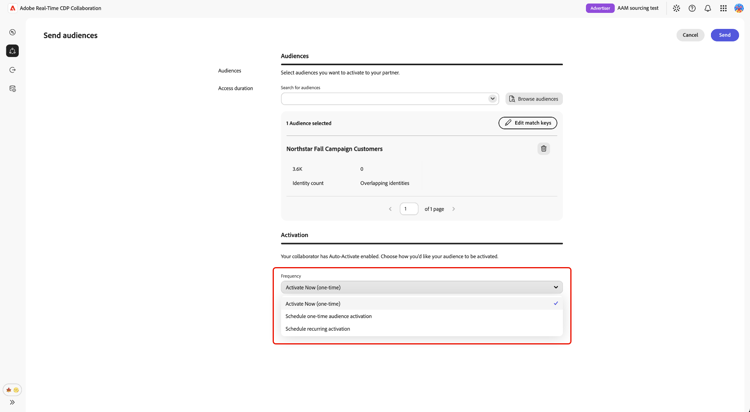Go to next page of audiences

tap(453, 209)
